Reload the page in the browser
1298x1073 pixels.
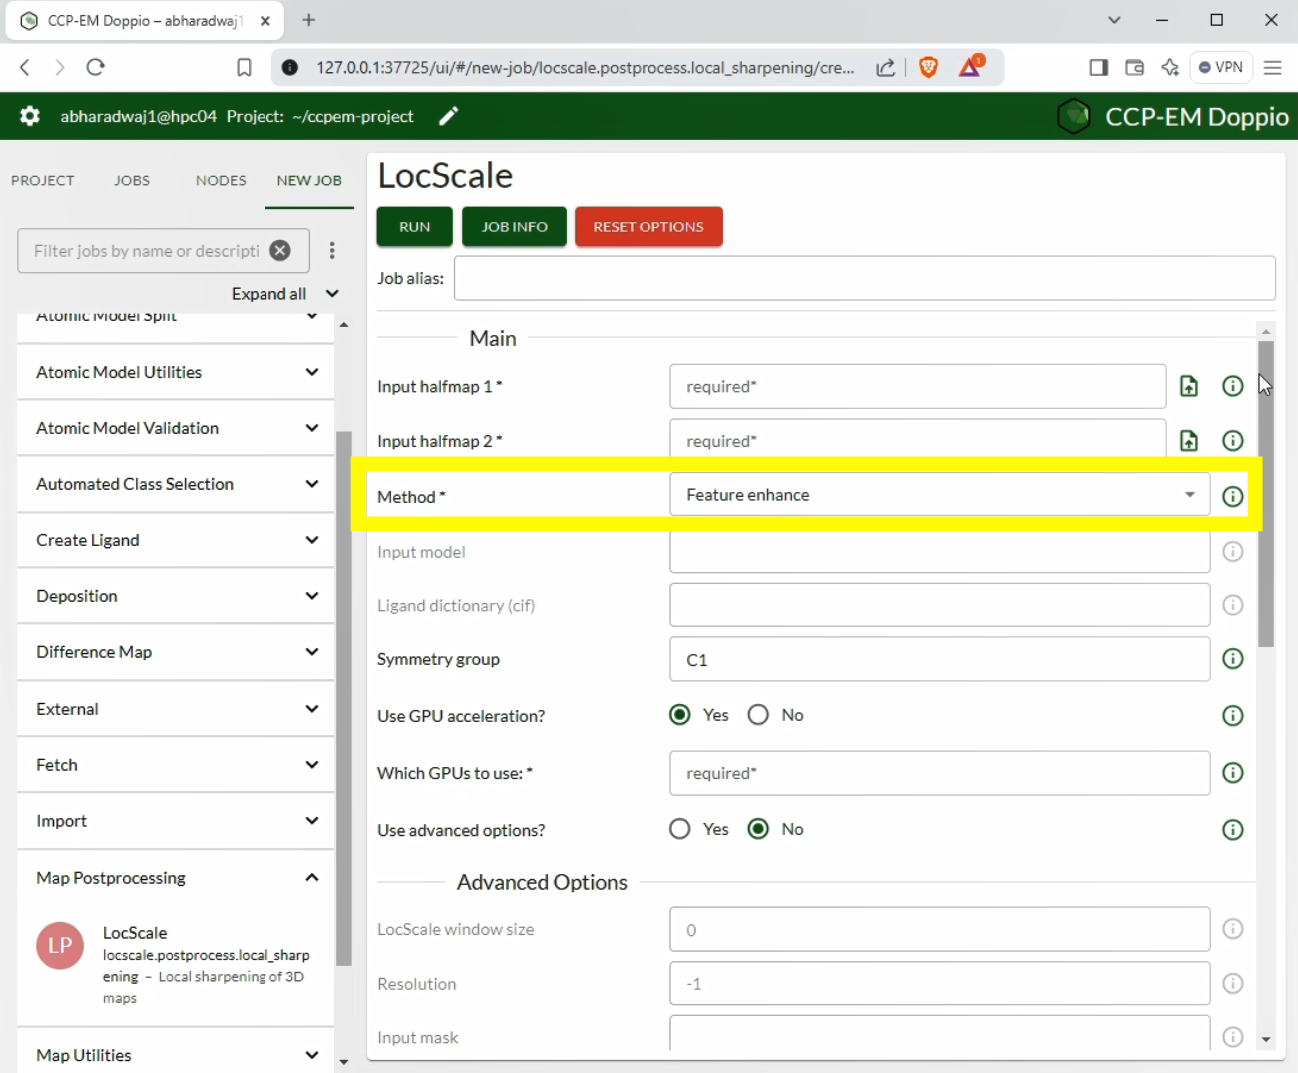[x=96, y=67]
